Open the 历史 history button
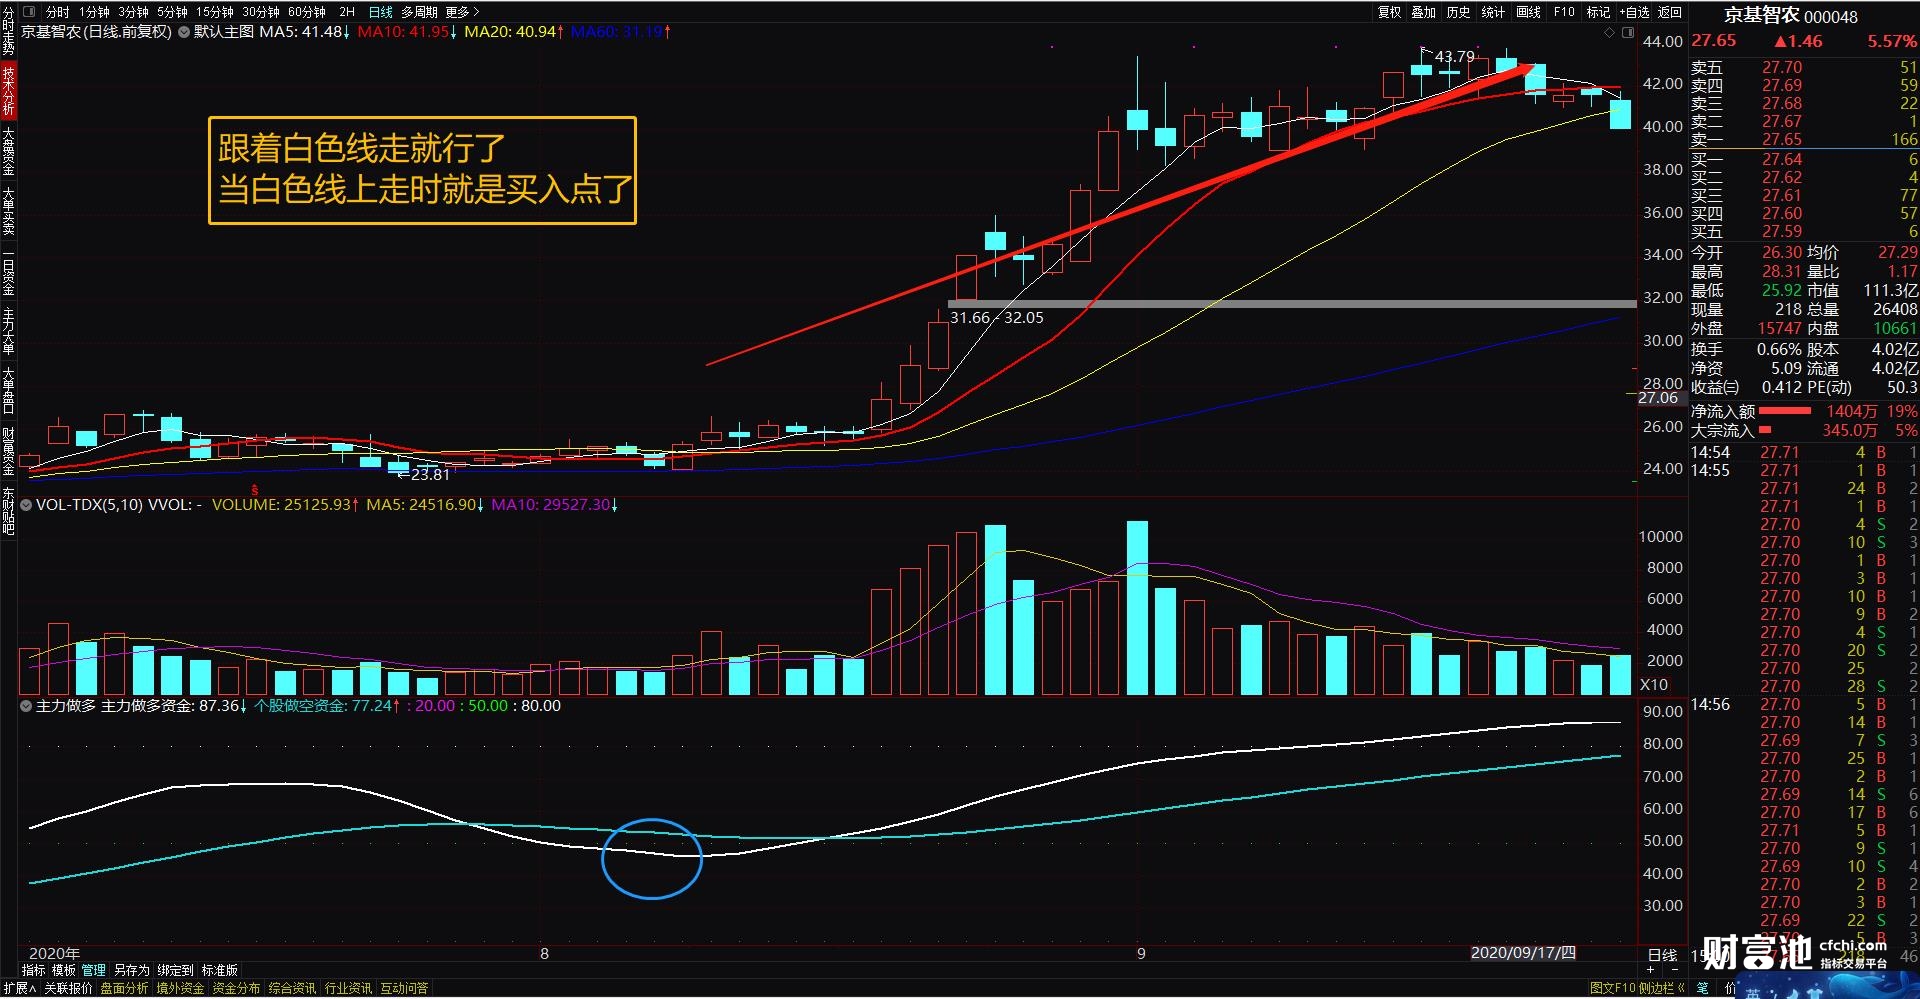1920x999 pixels. click(x=1459, y=12)
